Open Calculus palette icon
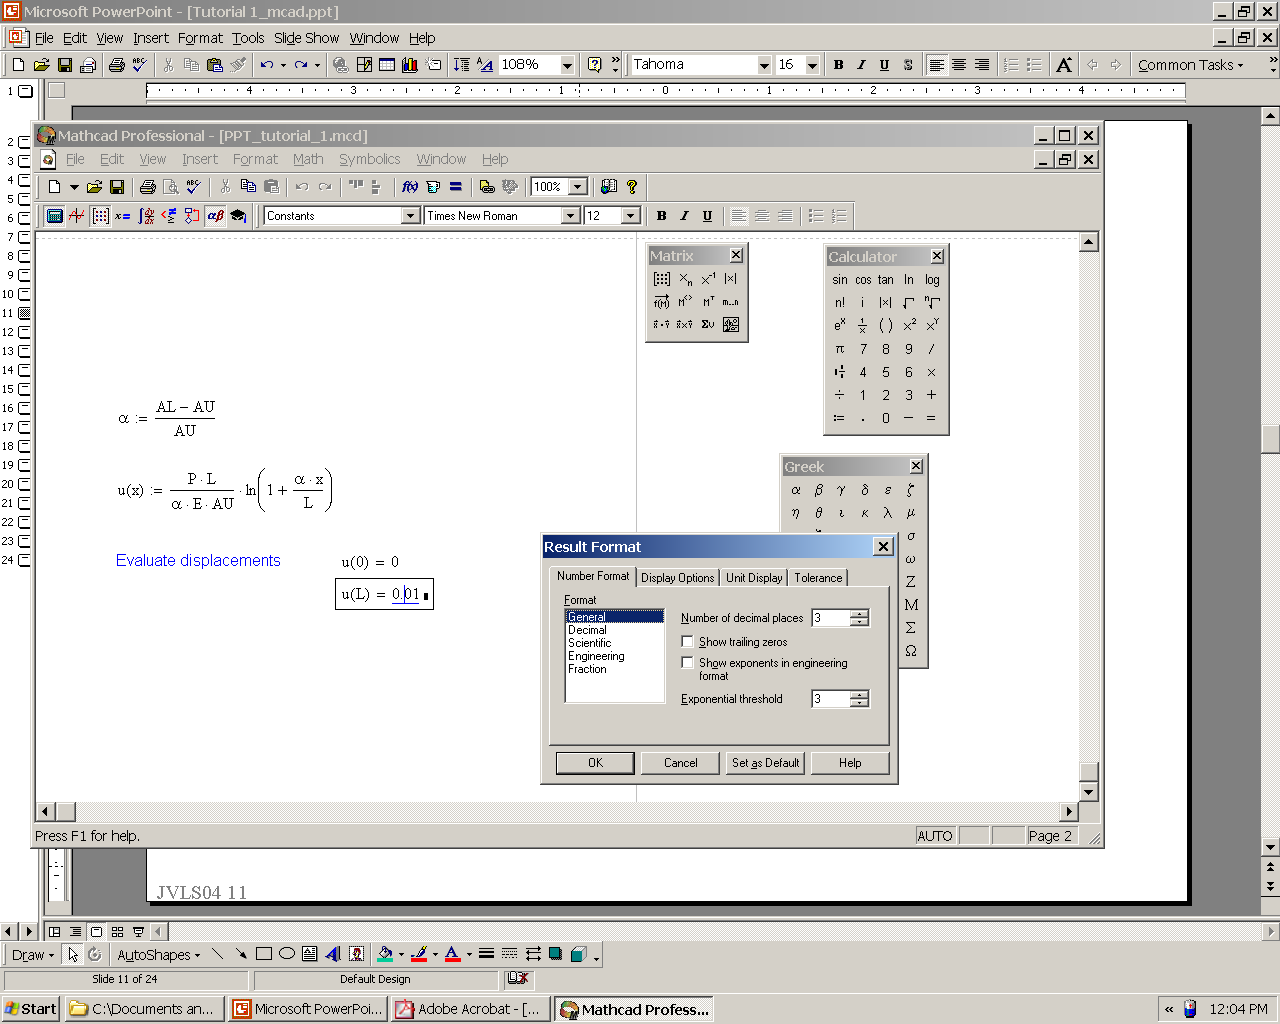1280x1024 pixels. pos(146,216)
